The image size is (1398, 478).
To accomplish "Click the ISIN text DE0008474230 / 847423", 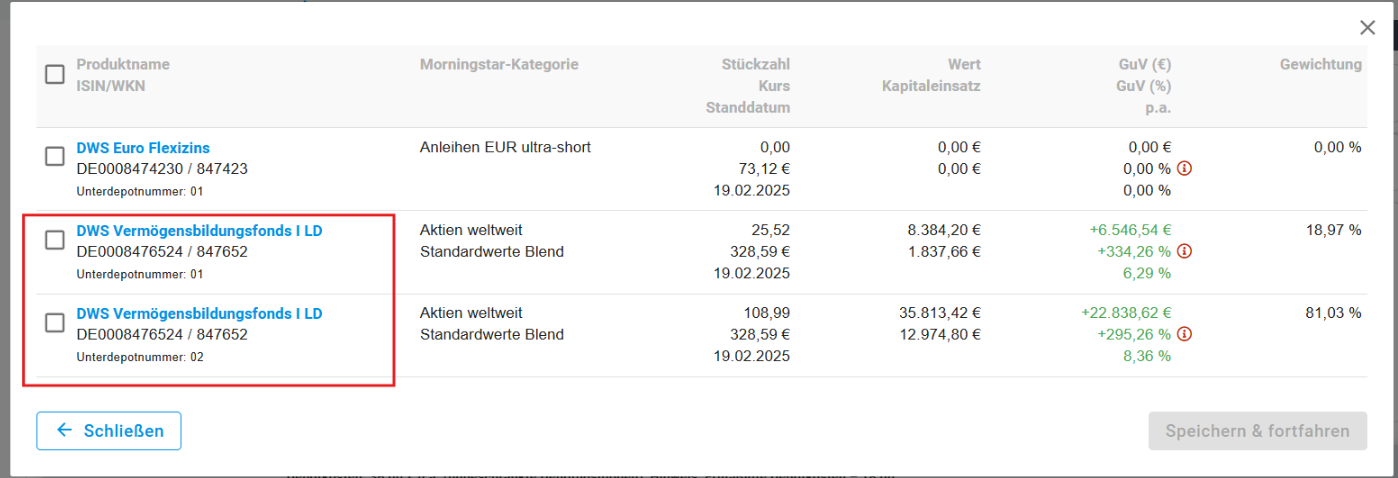I will click(162, 169).
